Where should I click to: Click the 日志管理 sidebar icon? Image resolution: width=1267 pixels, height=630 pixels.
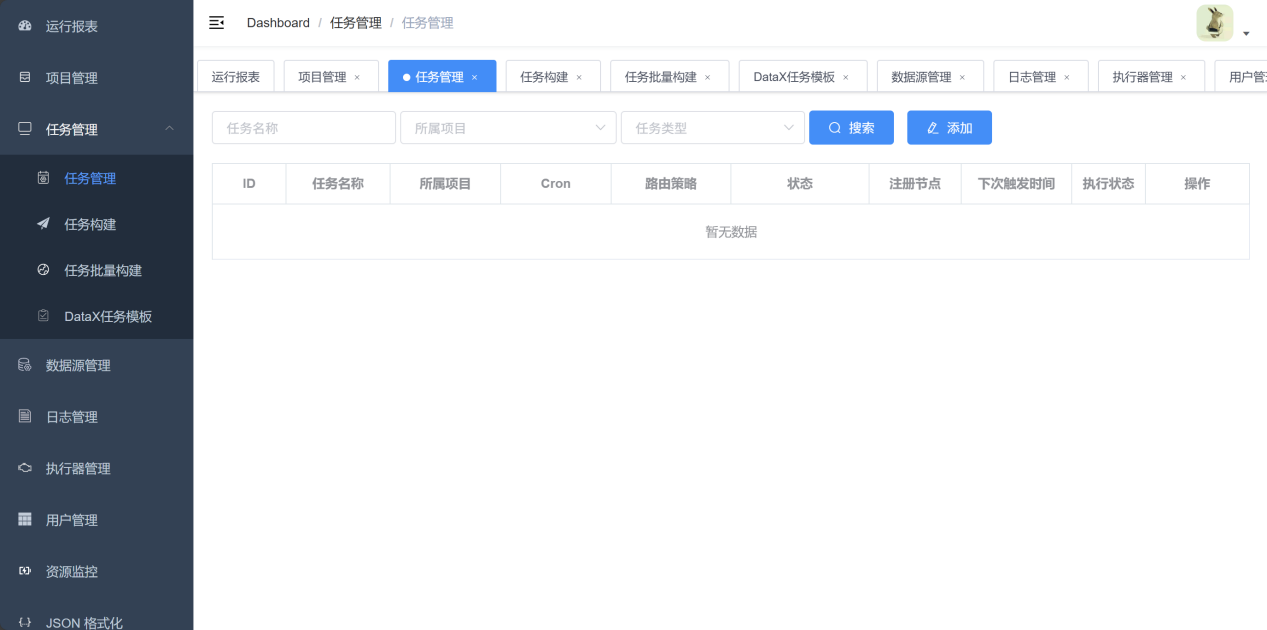coord(25,416)
